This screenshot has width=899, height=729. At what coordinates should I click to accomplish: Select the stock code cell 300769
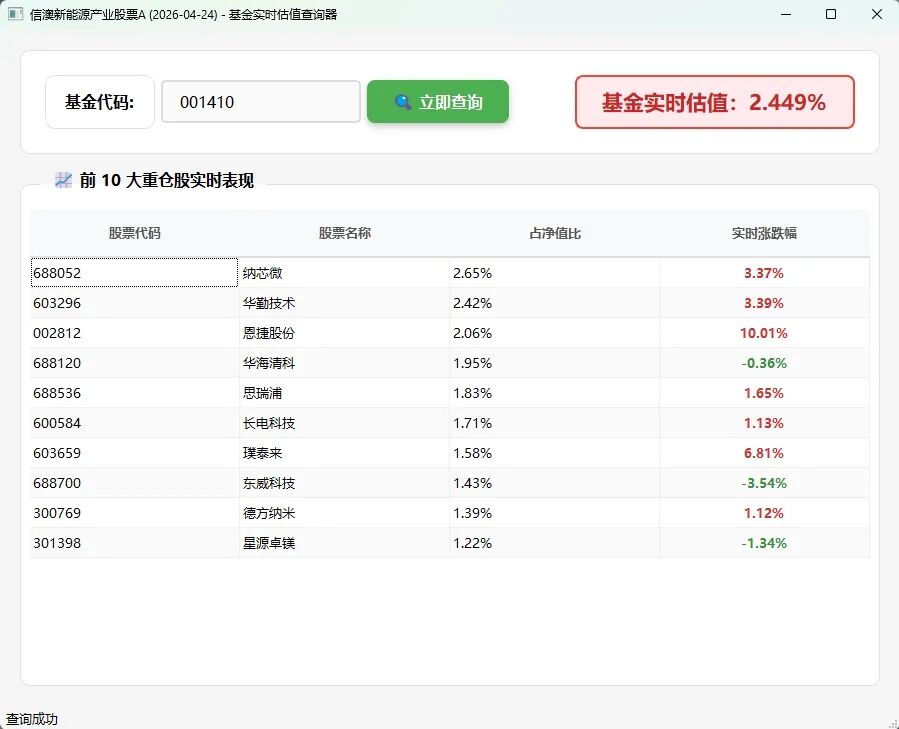[x=134, y=513]
